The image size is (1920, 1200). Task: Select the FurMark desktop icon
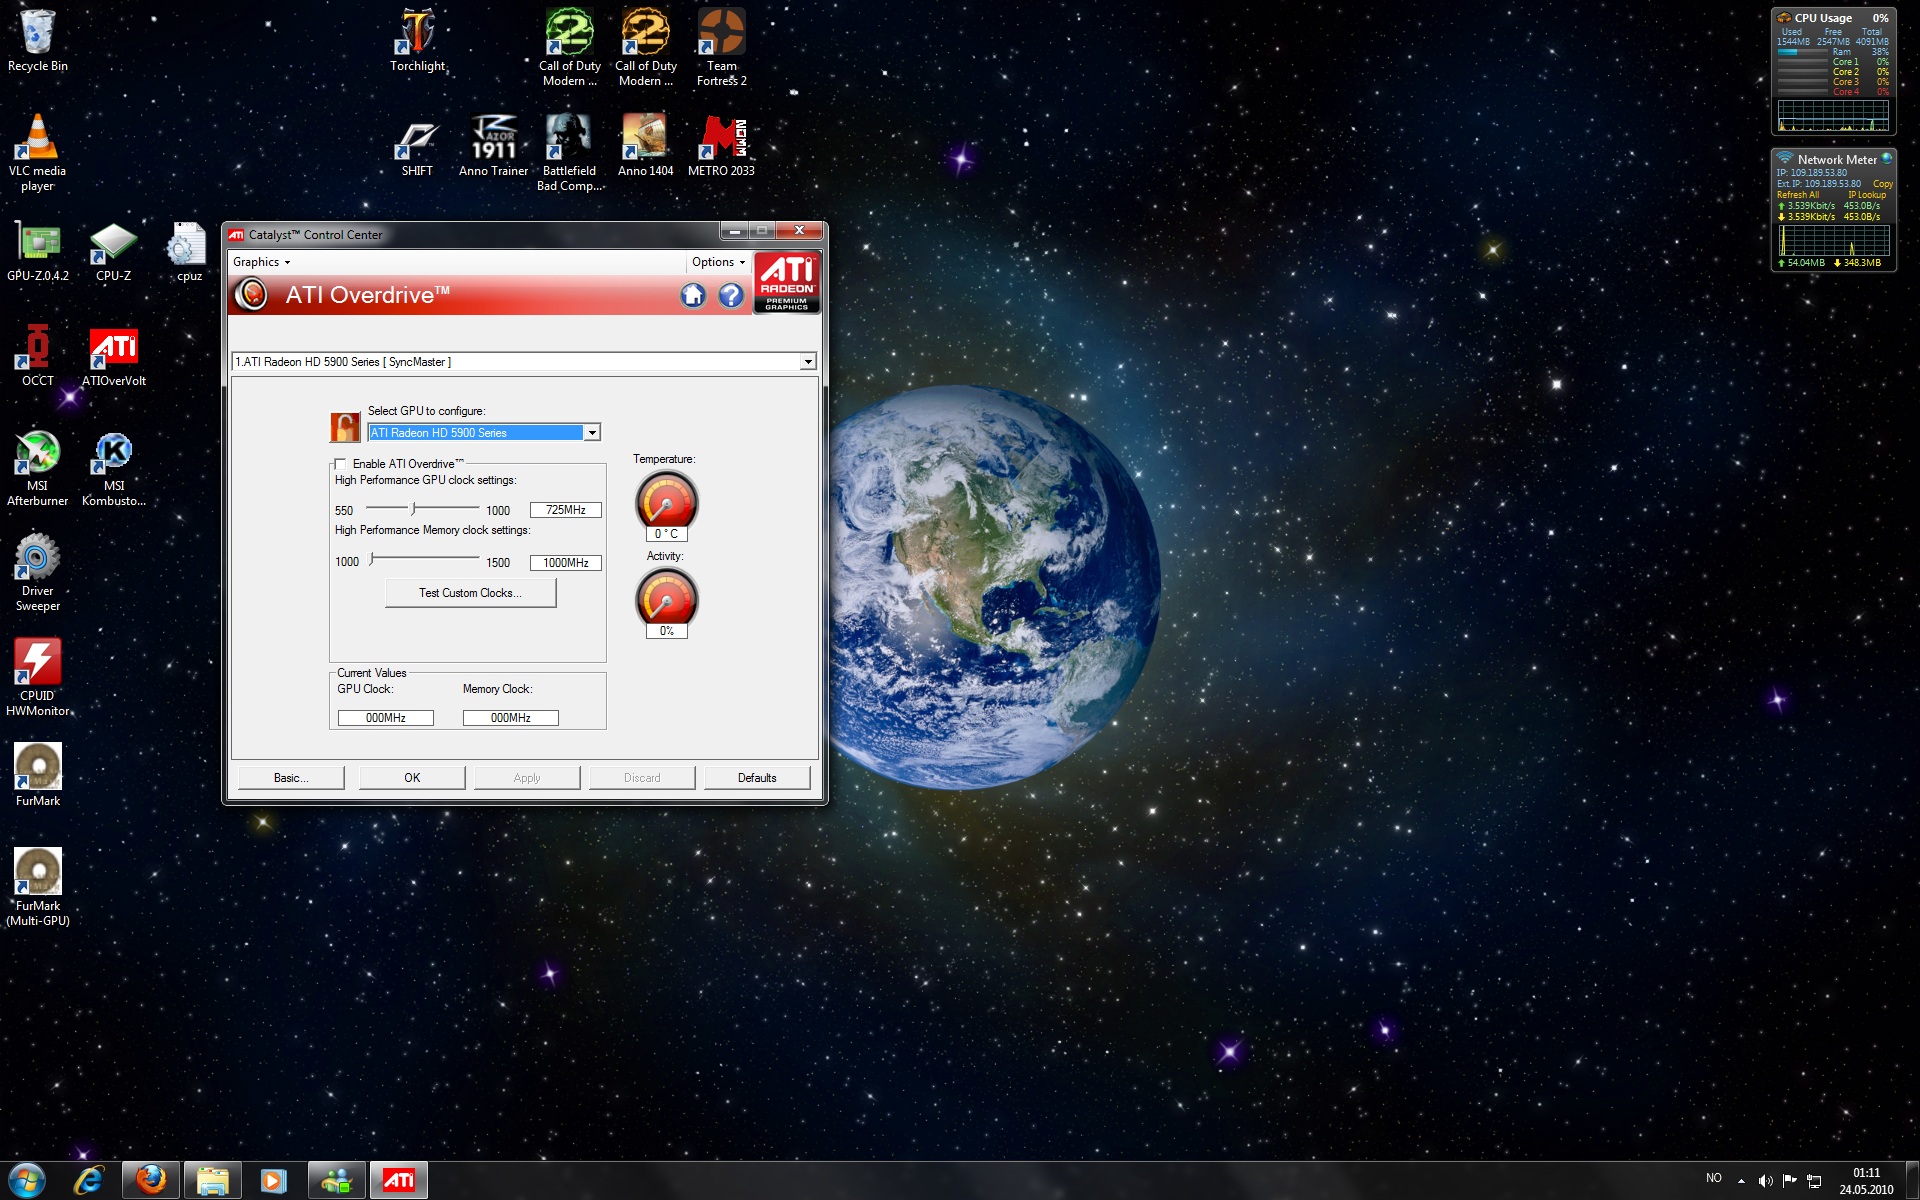(38, 774)
